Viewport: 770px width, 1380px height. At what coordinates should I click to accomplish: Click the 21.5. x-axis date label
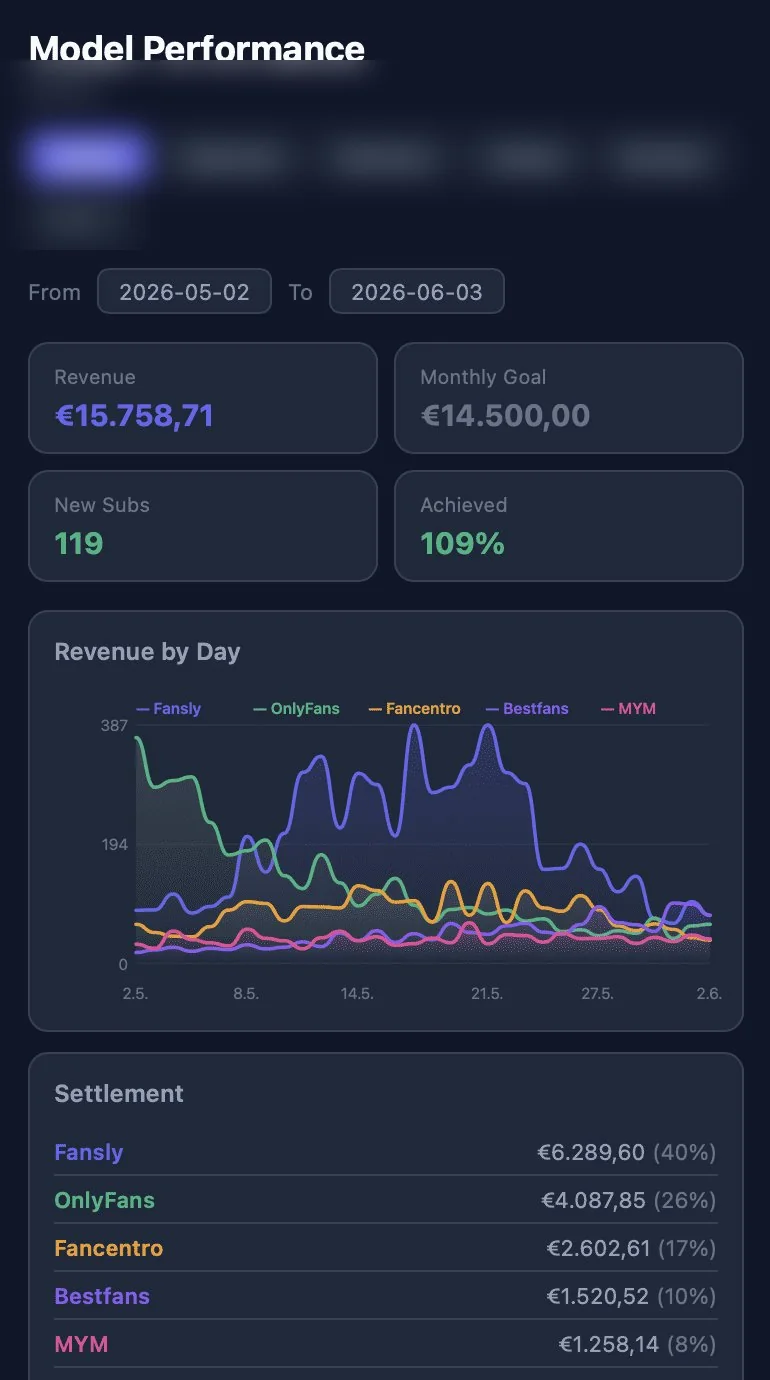click(486, 993)
